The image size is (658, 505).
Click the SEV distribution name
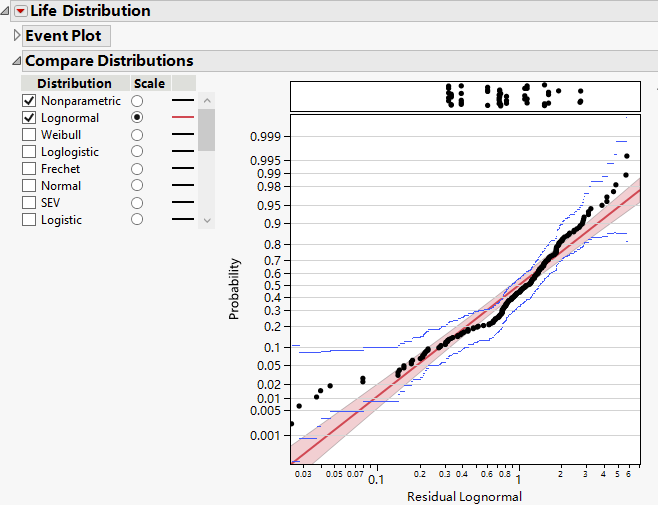[50, 203]
